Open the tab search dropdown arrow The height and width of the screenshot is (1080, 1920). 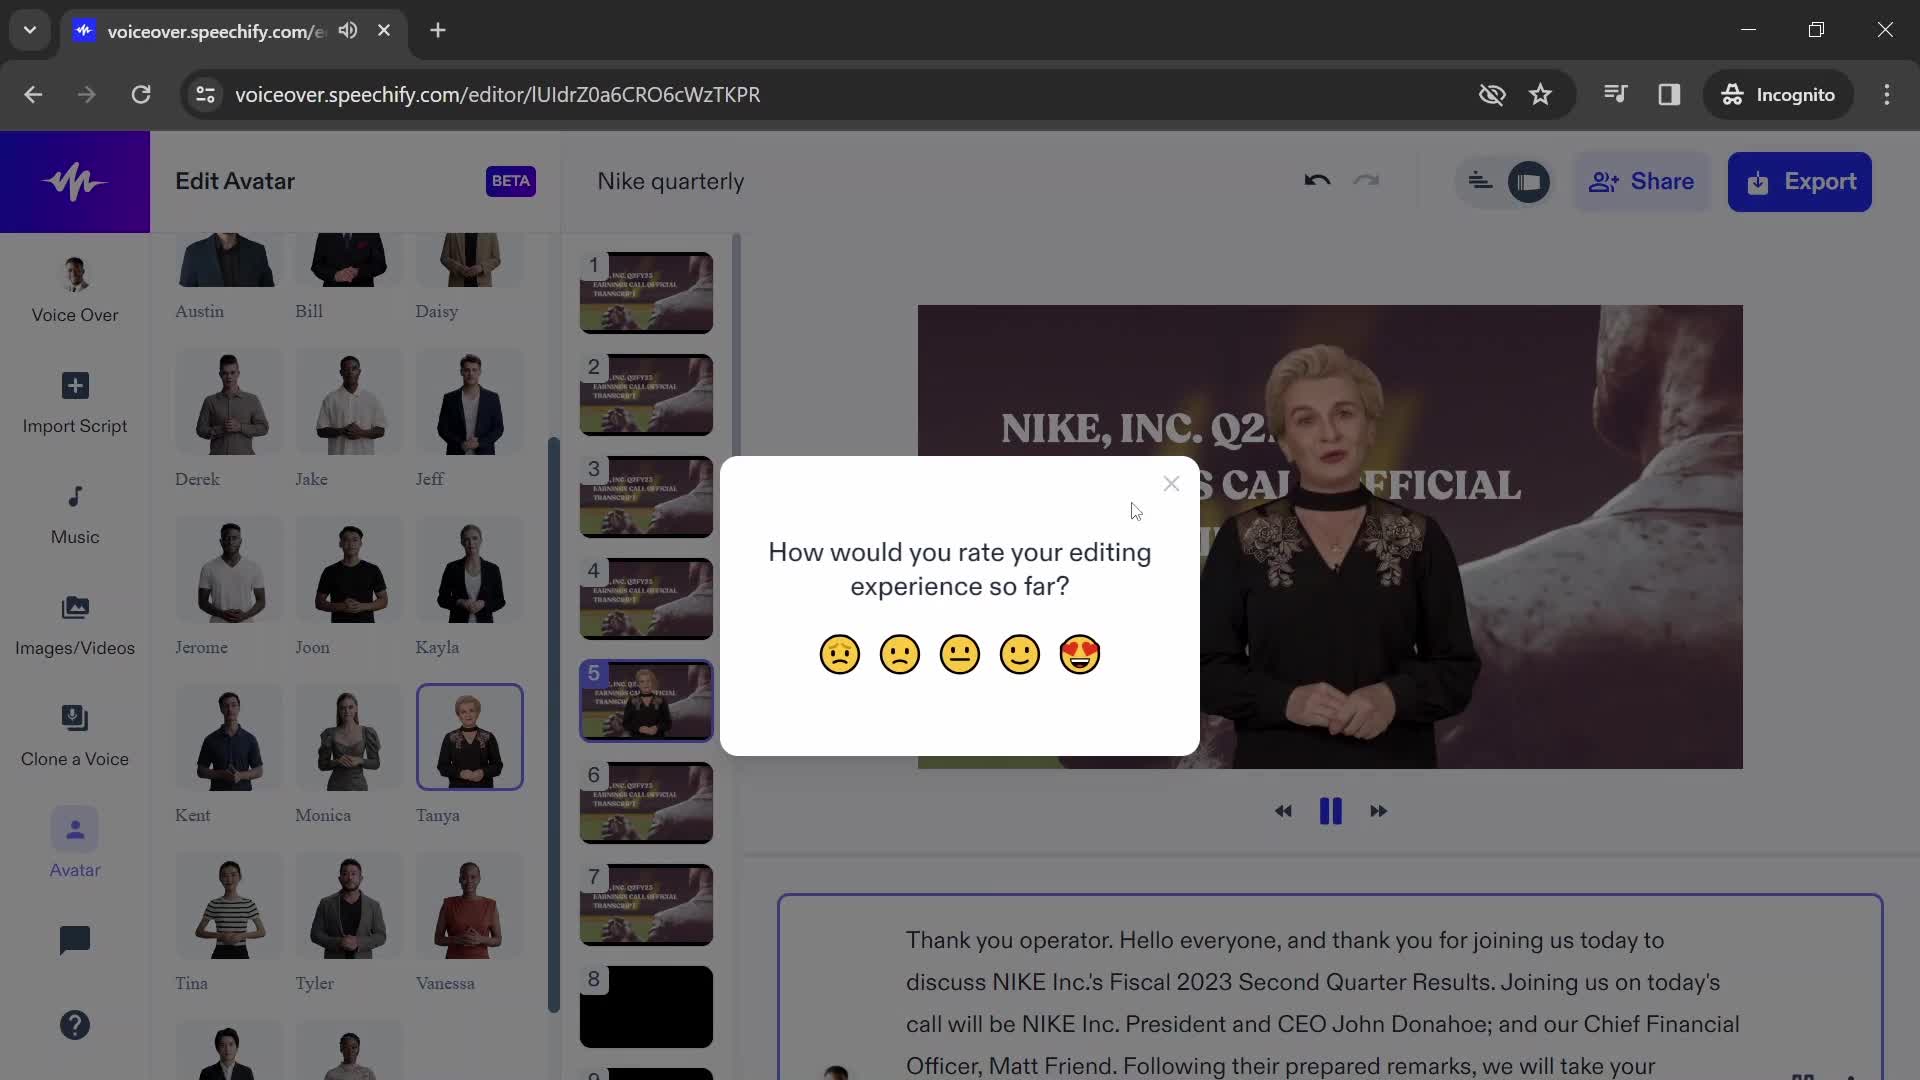[30, 30]
